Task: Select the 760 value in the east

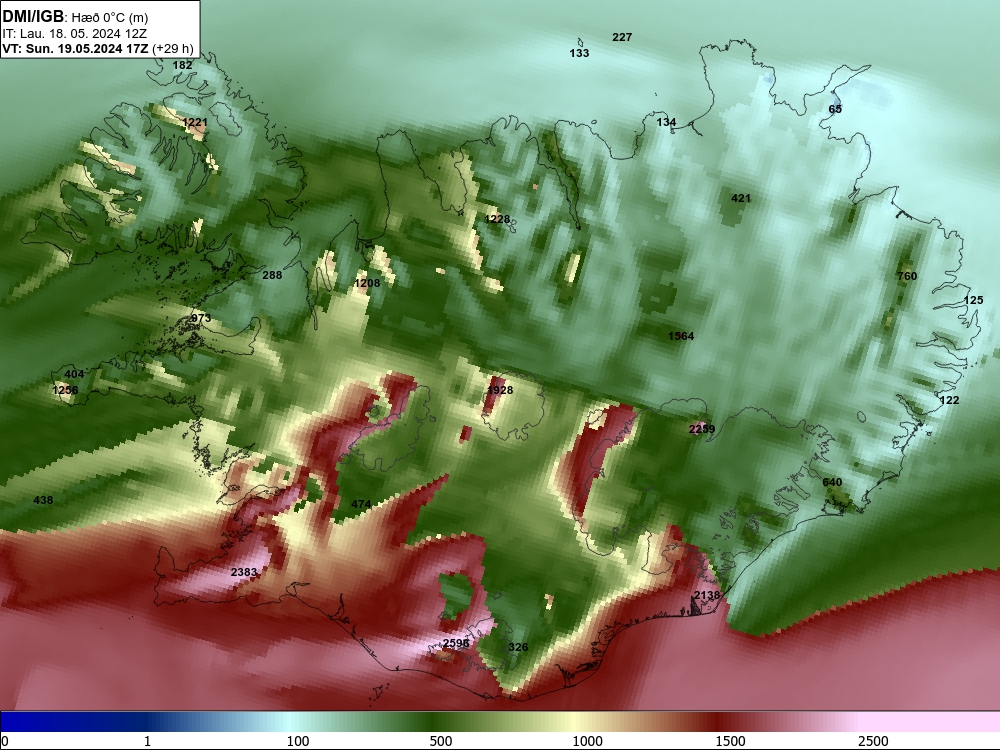Action: (907, 276)
